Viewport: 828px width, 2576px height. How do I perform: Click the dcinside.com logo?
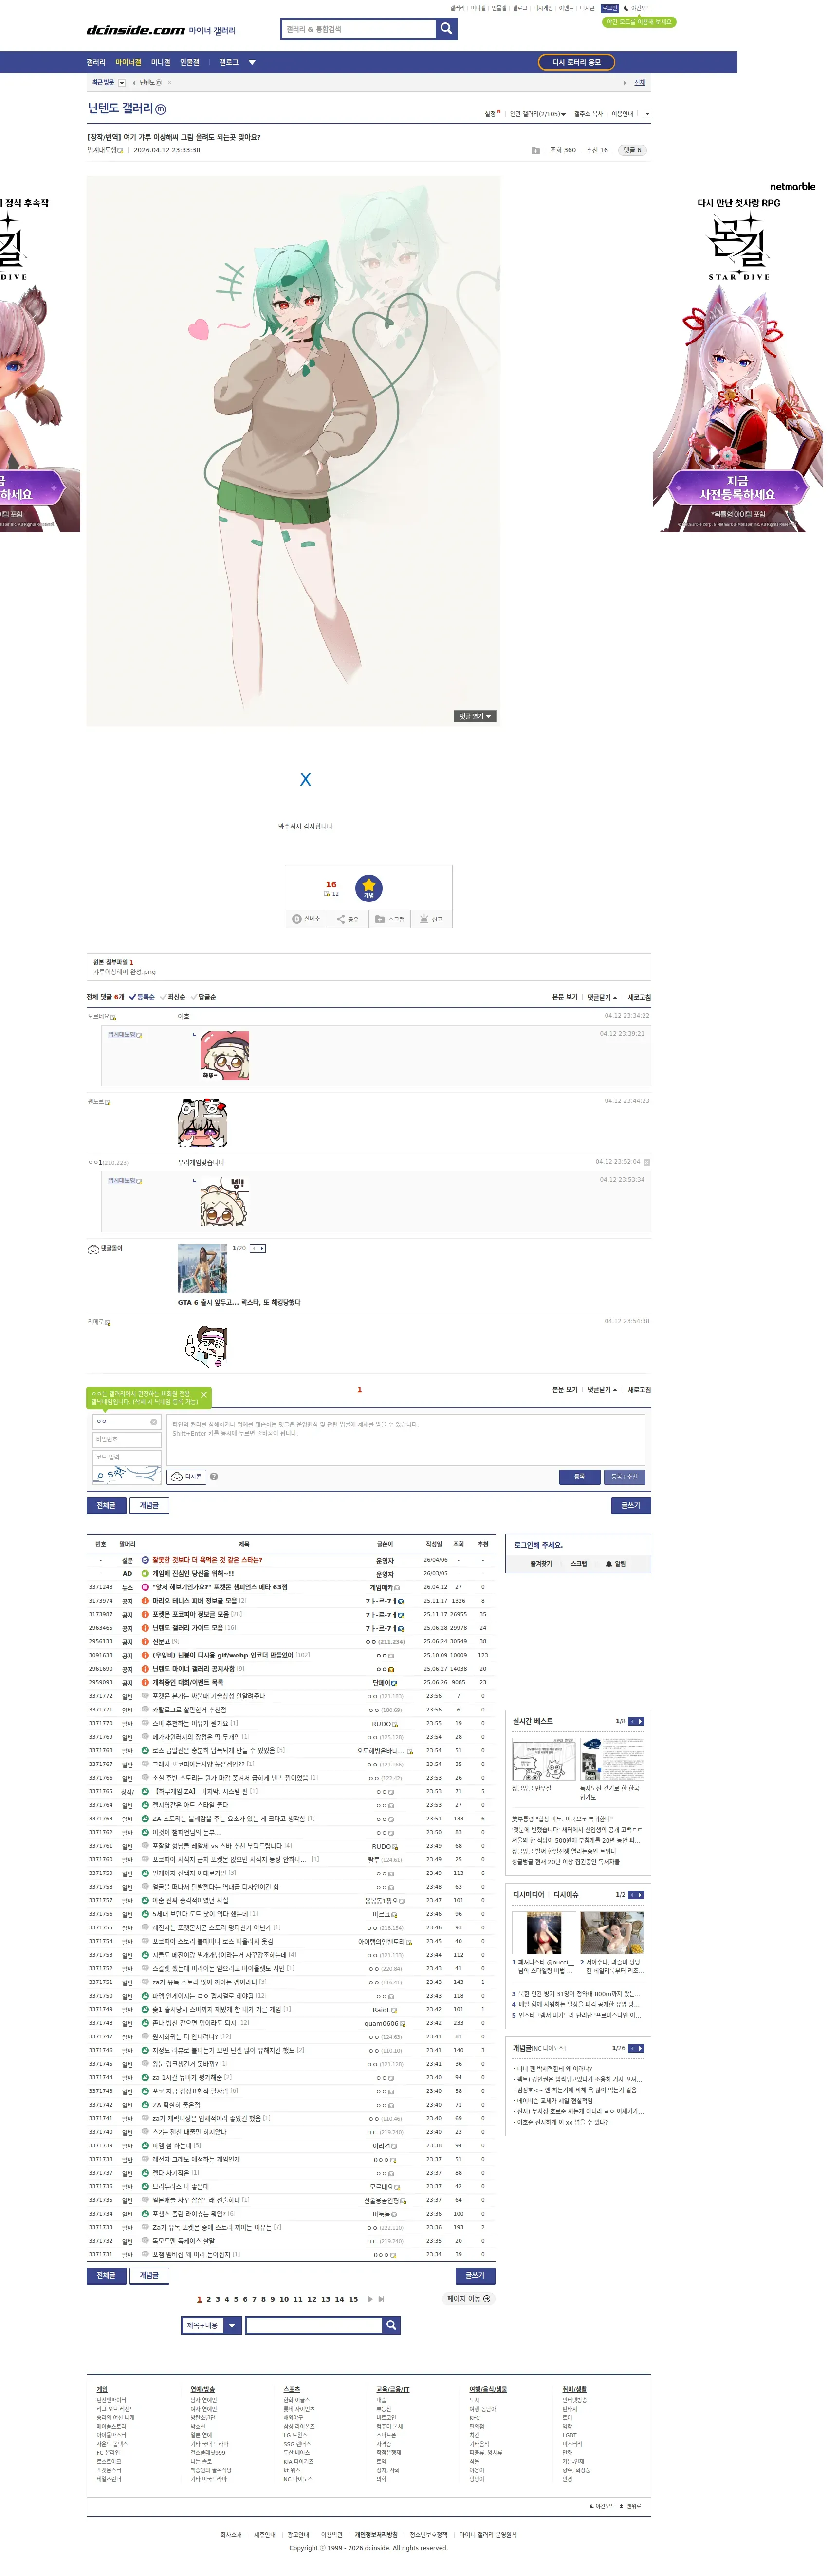(135, 30)
